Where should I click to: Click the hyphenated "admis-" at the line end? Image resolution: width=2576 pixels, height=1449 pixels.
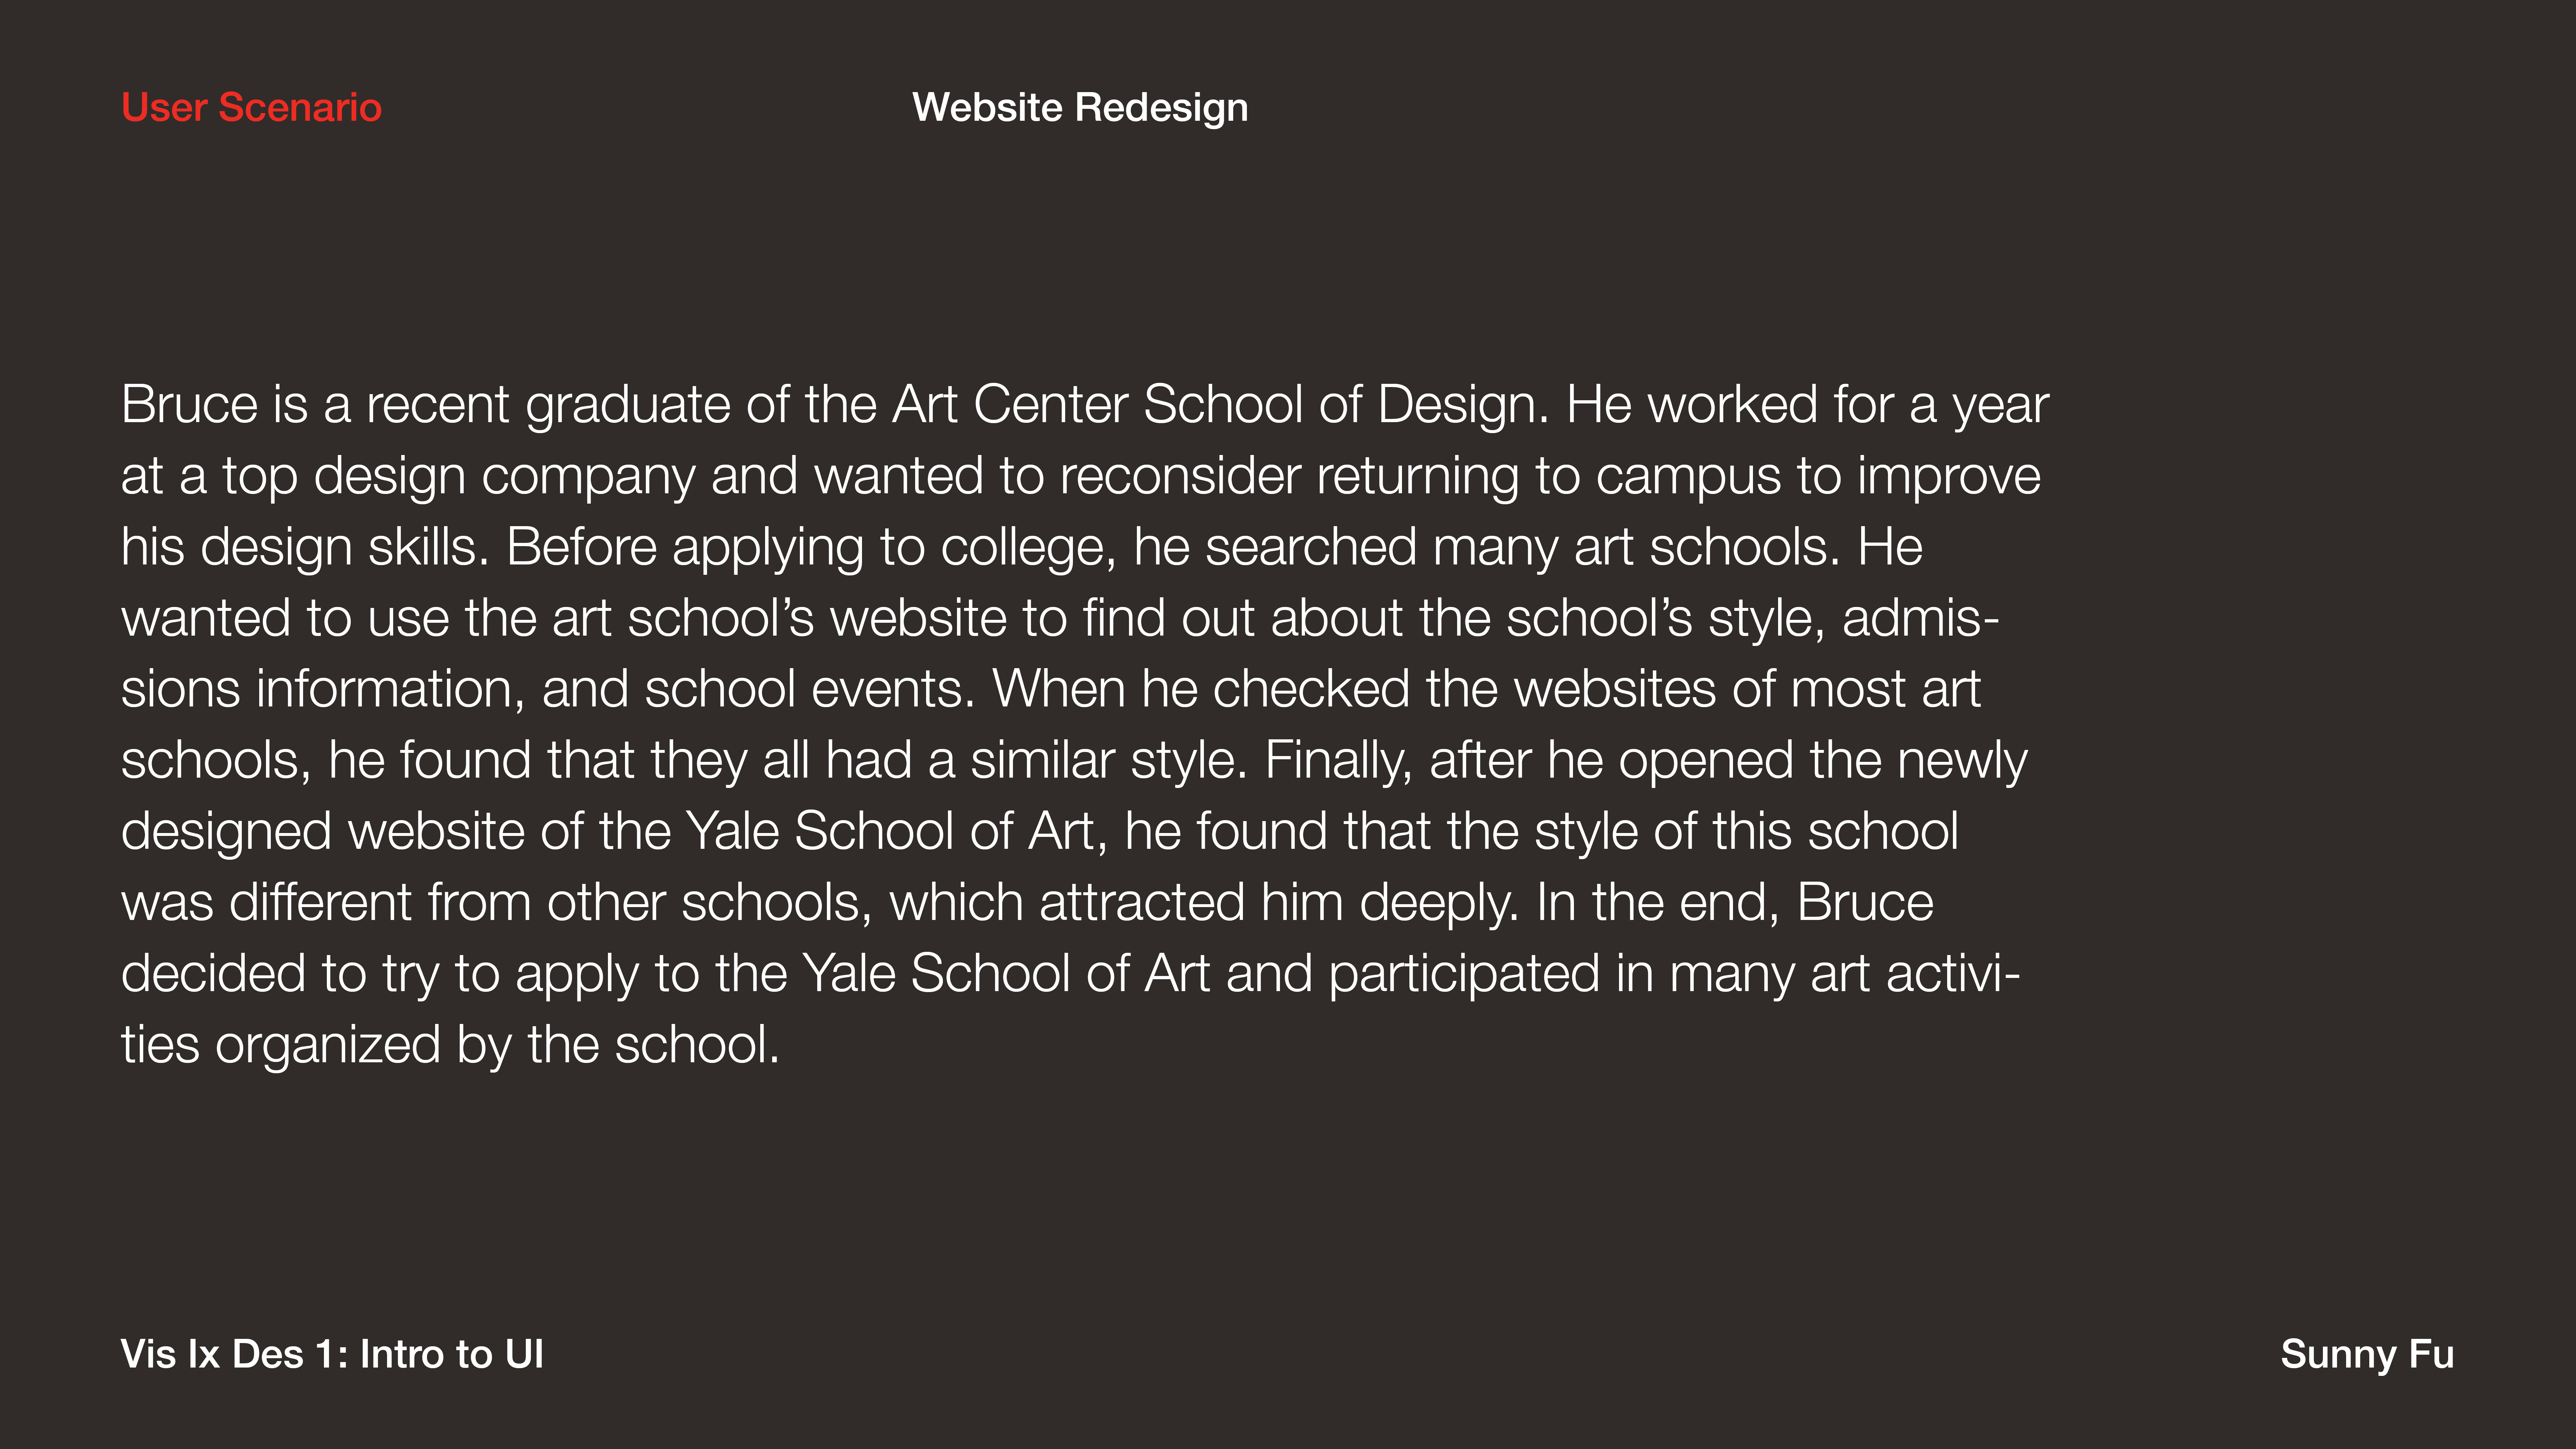1920,618
